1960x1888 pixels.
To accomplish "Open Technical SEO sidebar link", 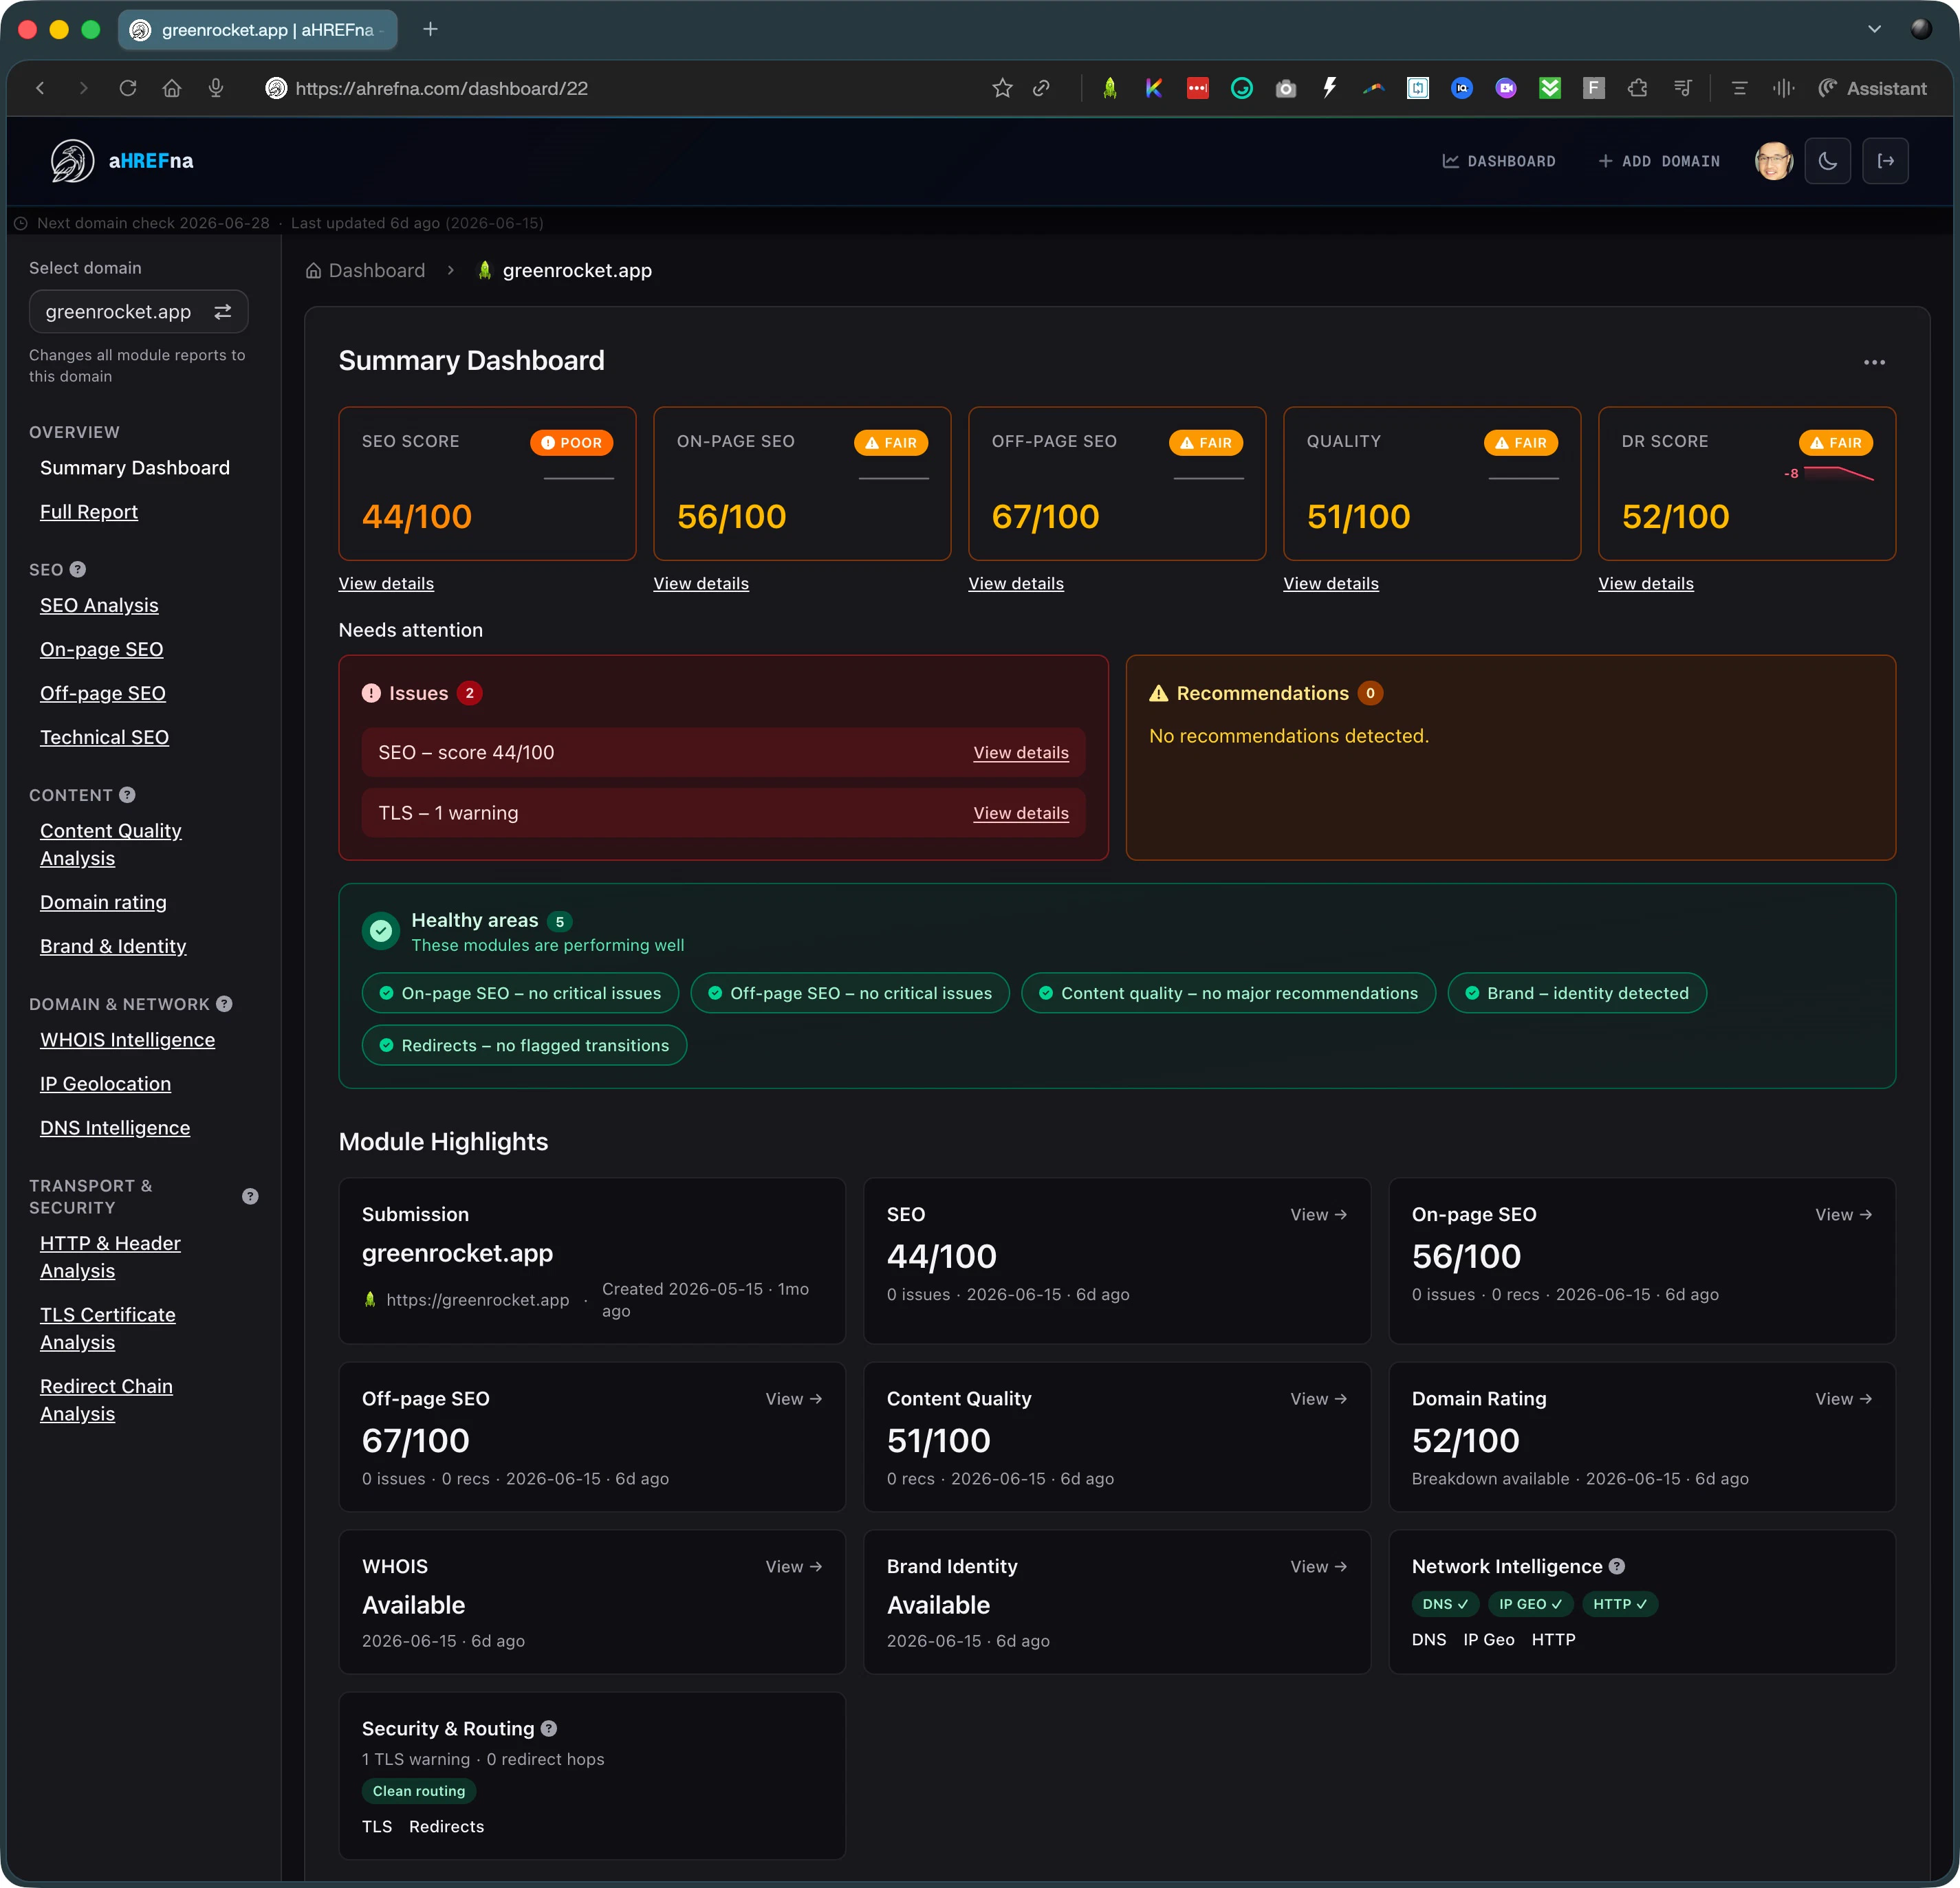I will [x=104, y=738].
